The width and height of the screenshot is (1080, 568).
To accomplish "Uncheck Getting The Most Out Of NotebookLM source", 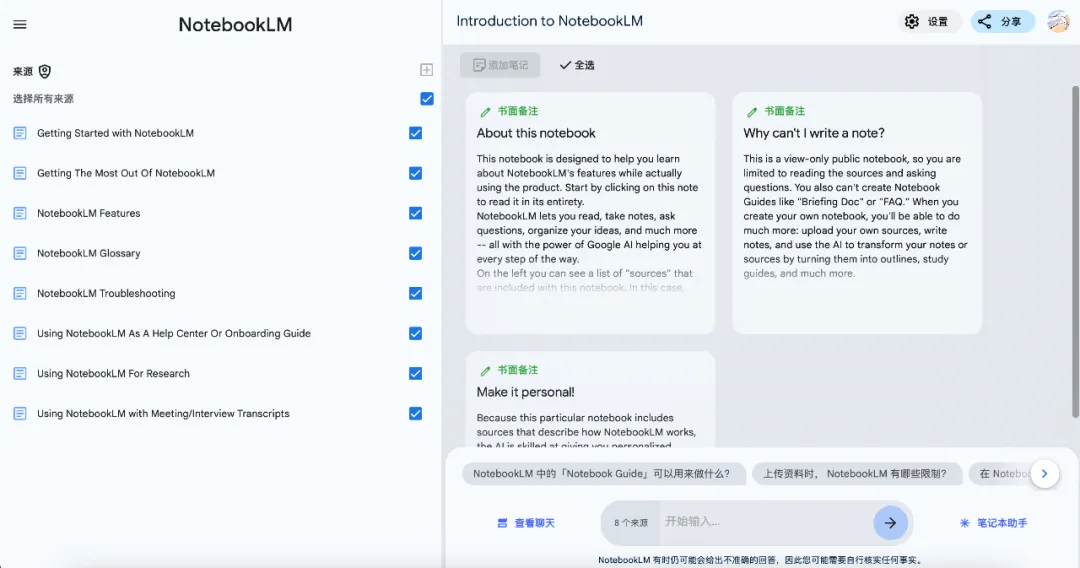I will coord(415,173).
